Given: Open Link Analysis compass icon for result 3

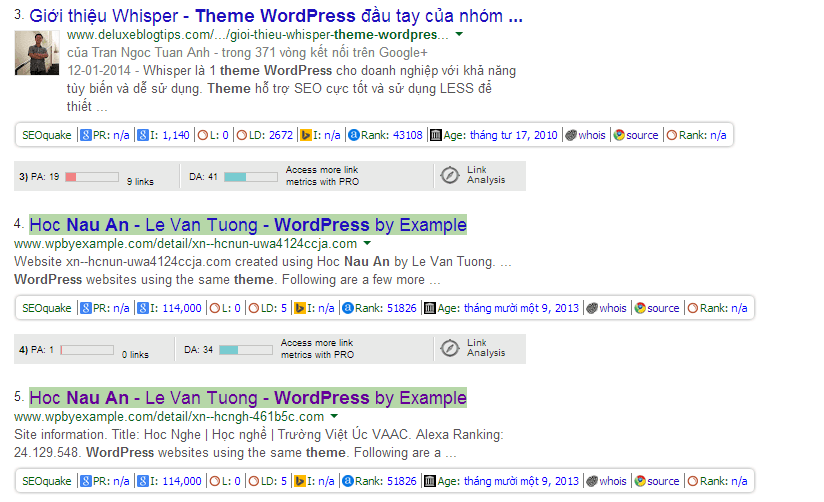Looking at the screenshot, I should 450,175.
